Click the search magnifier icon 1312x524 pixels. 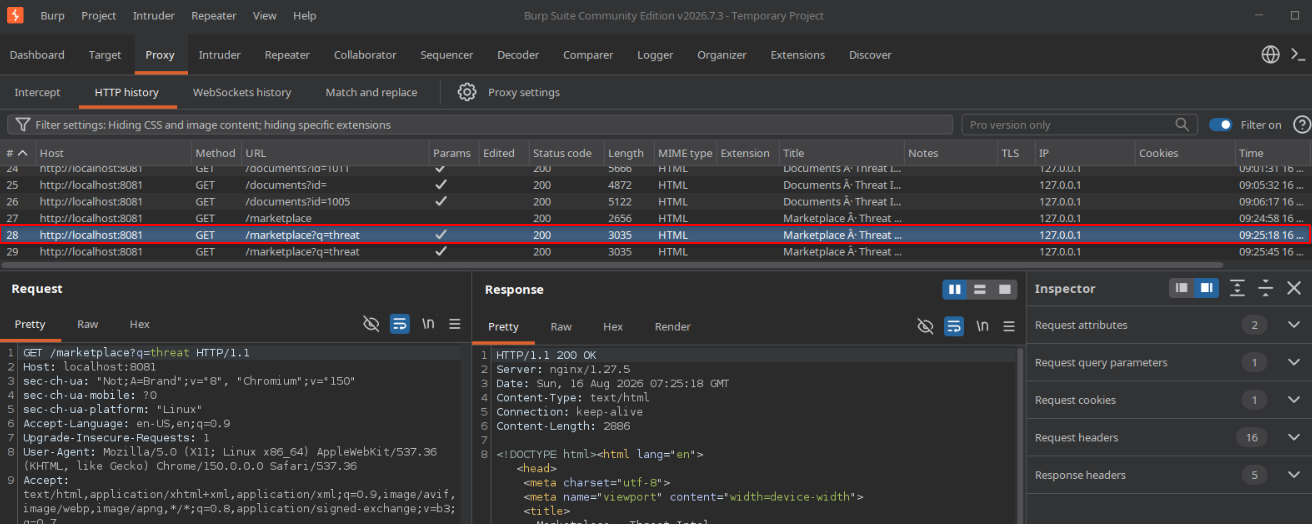1182,124
